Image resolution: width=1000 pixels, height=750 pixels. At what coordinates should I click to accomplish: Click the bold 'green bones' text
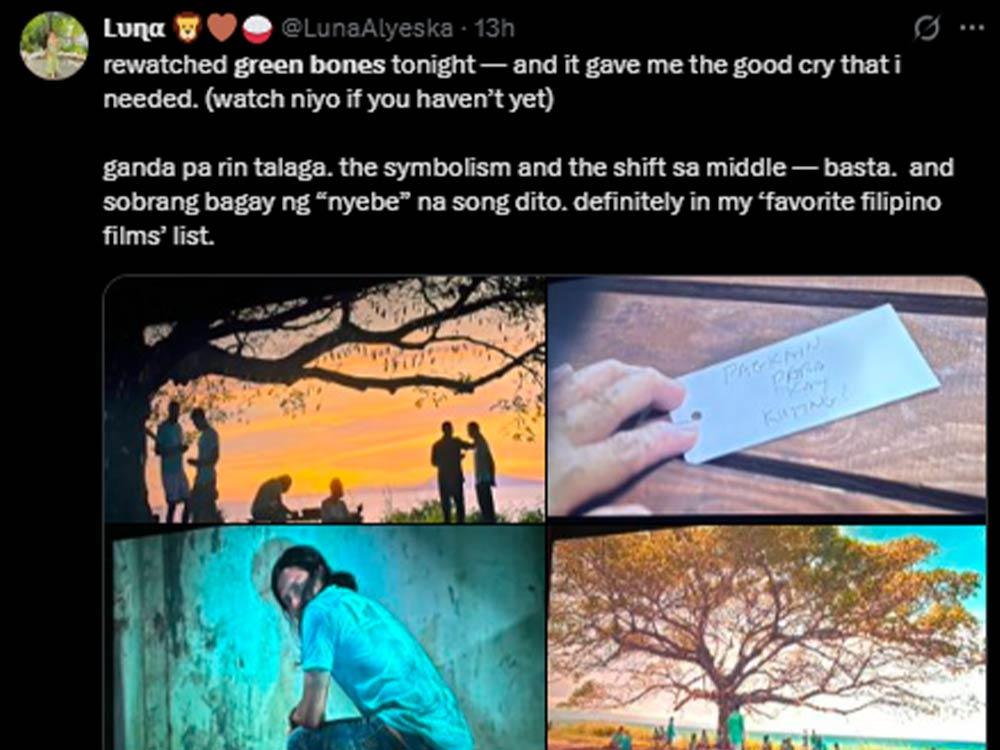pos(309,65)
